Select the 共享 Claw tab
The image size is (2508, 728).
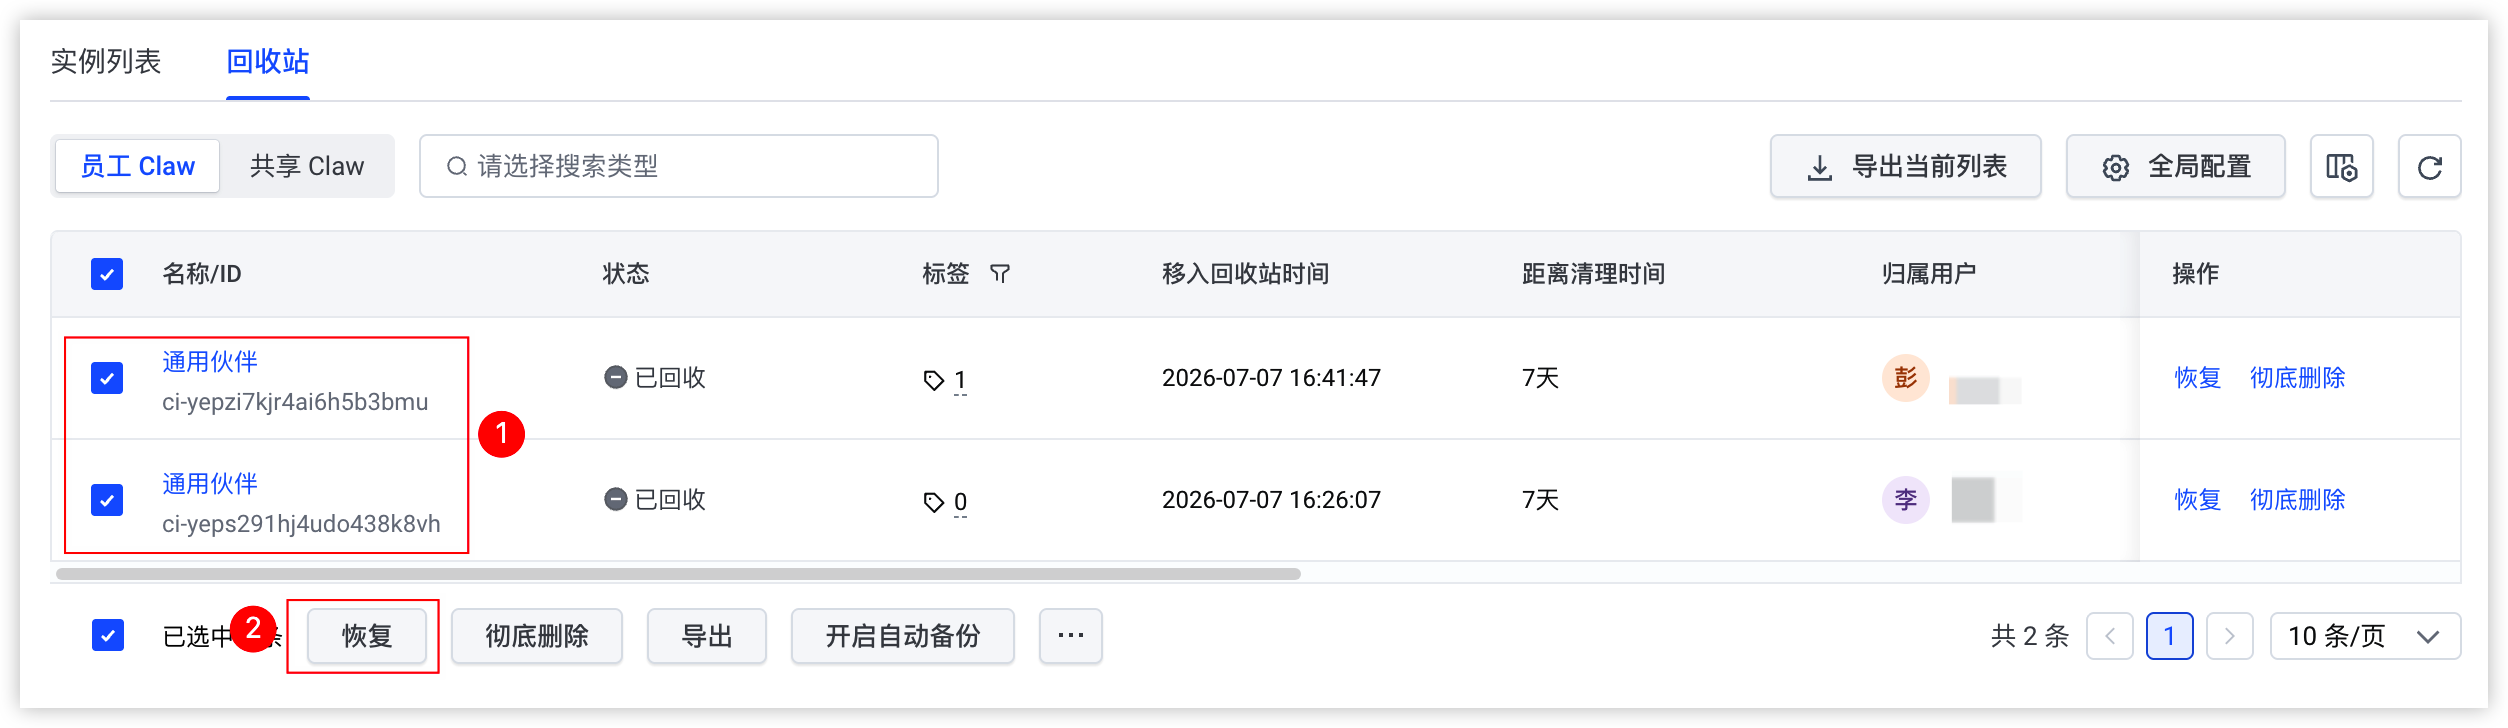[x=307, y=167]
